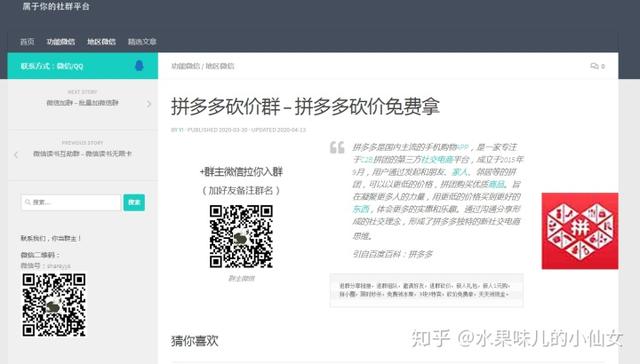Open previous story 微信读书互助群 link
This screenshot has width=640, height=364.
82,154
